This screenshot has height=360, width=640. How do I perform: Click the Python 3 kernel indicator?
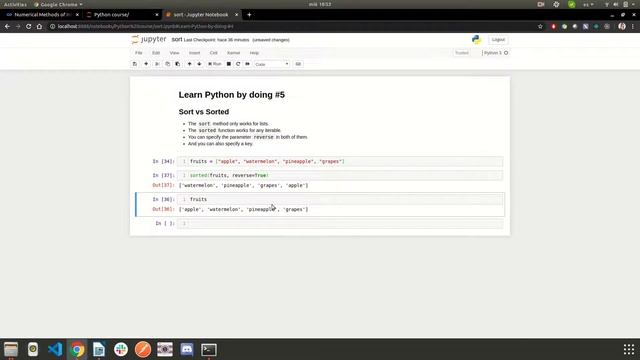click(x=495, y=53)
